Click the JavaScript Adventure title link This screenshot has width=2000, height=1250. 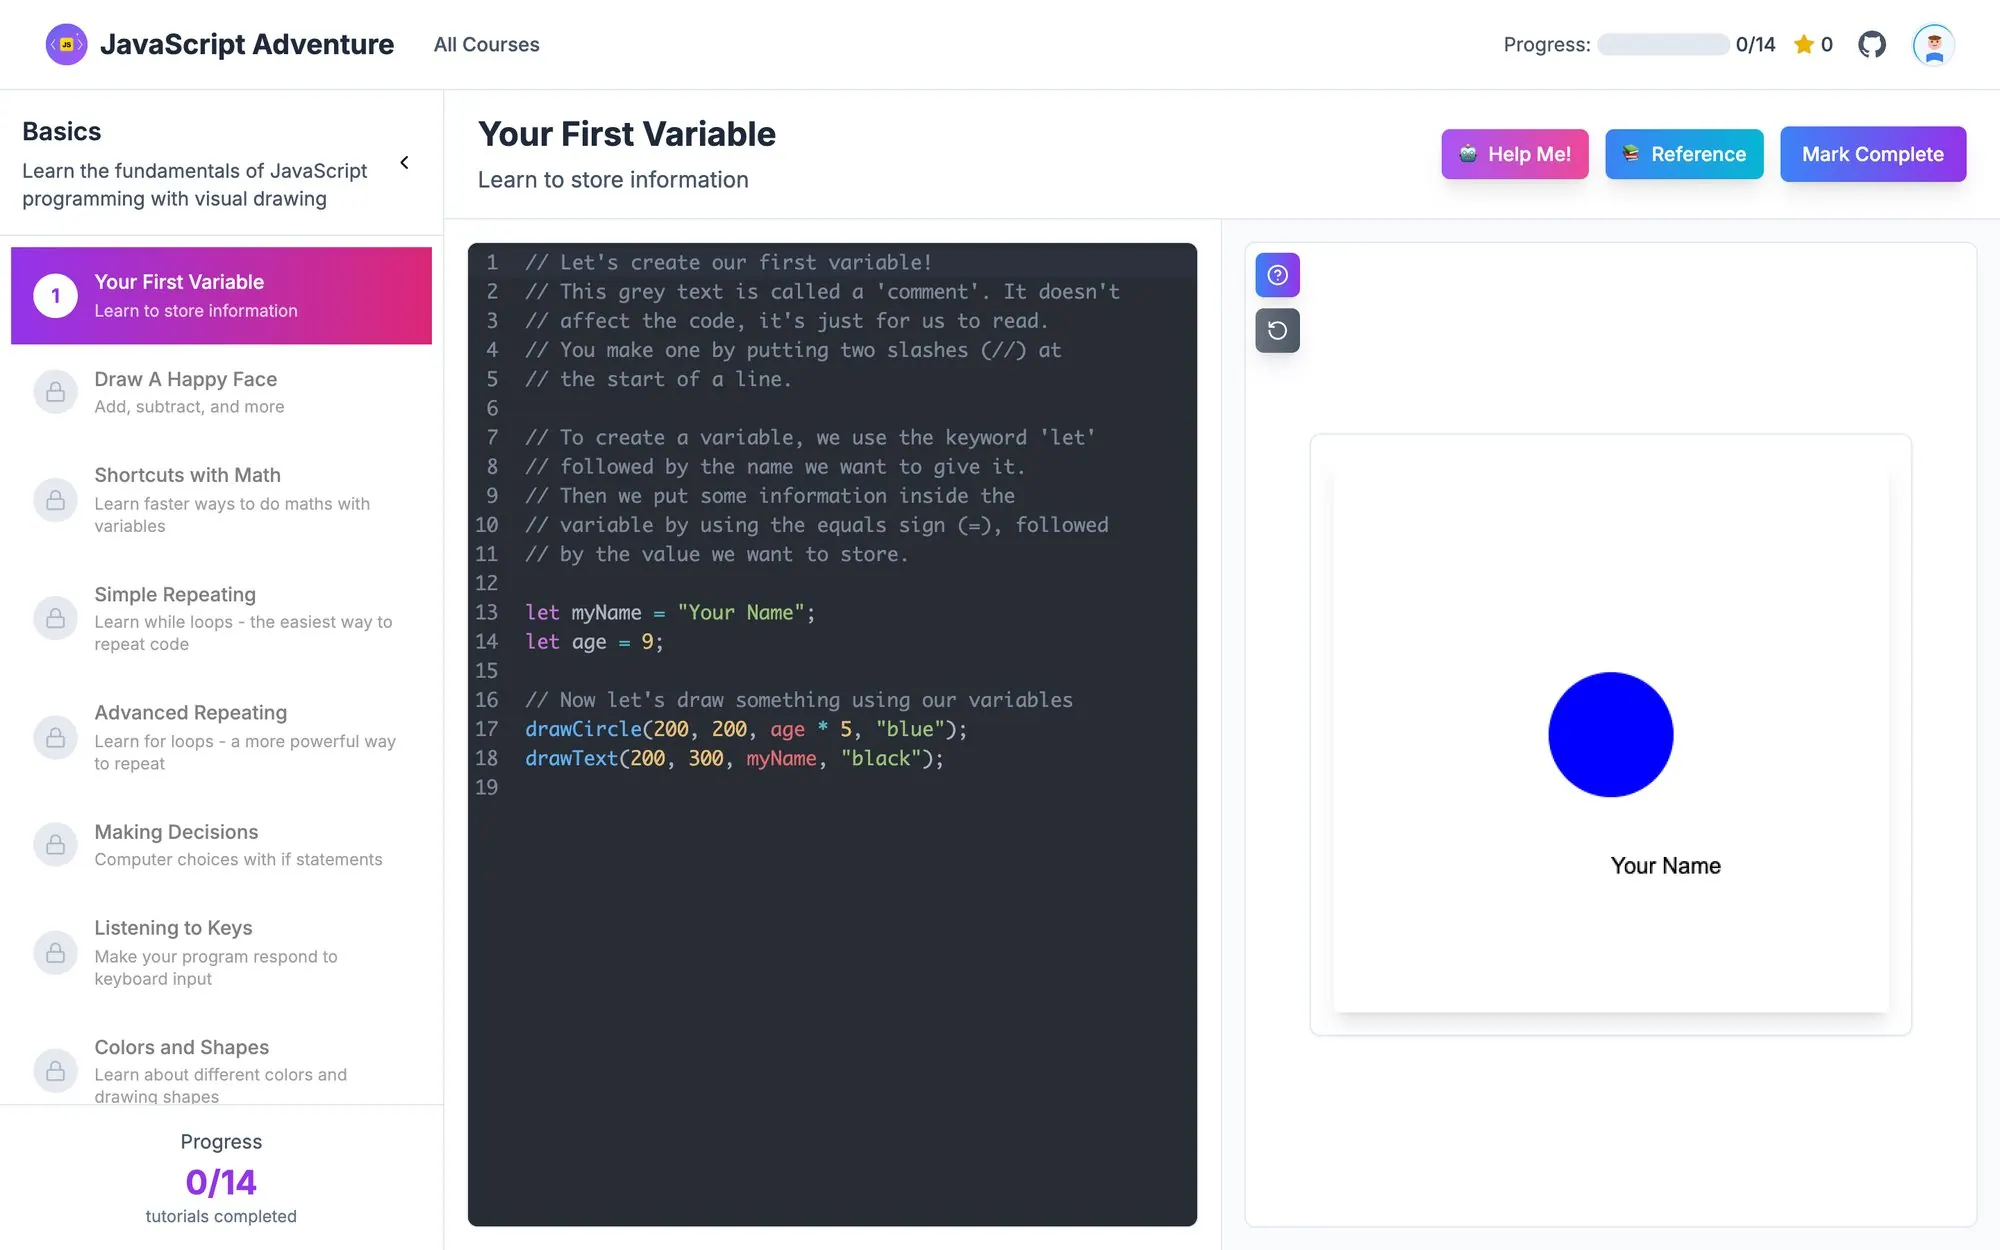247,44
